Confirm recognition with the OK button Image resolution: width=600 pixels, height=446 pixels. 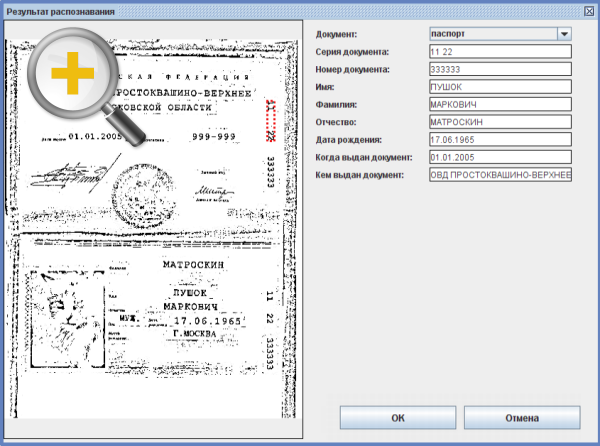tap(398, 417)
